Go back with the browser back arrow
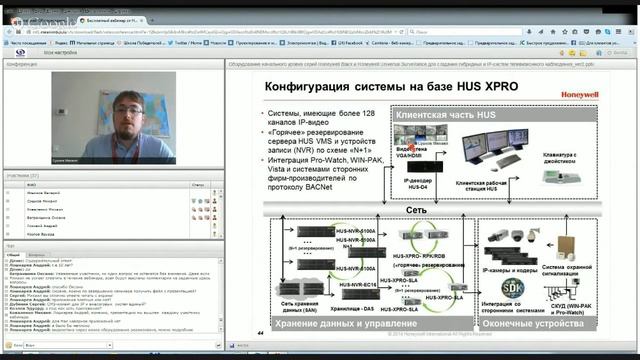 [x=9, y=31]
